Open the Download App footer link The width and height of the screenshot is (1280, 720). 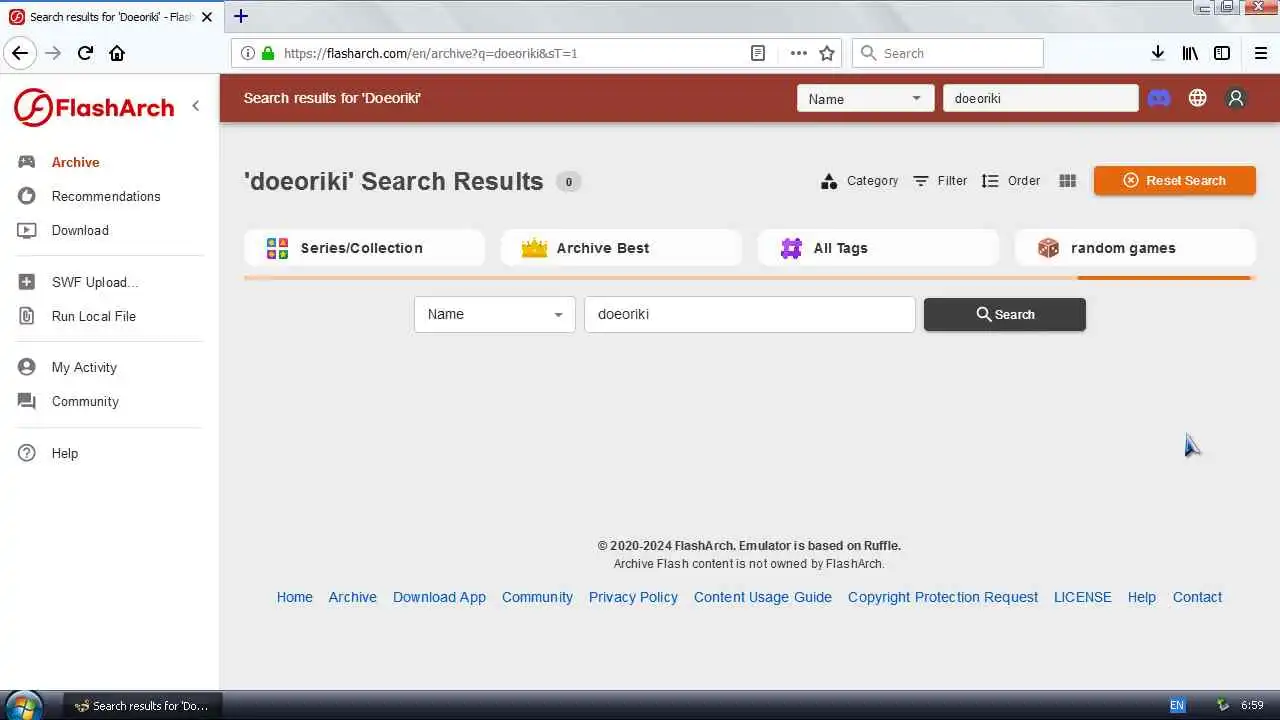(439, 597)
